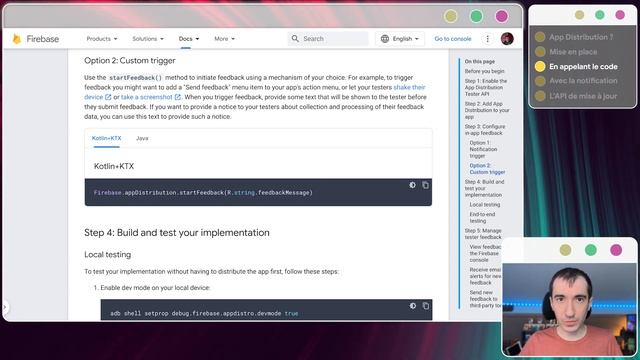Expand the left side navigation arrow

(5, 307)
